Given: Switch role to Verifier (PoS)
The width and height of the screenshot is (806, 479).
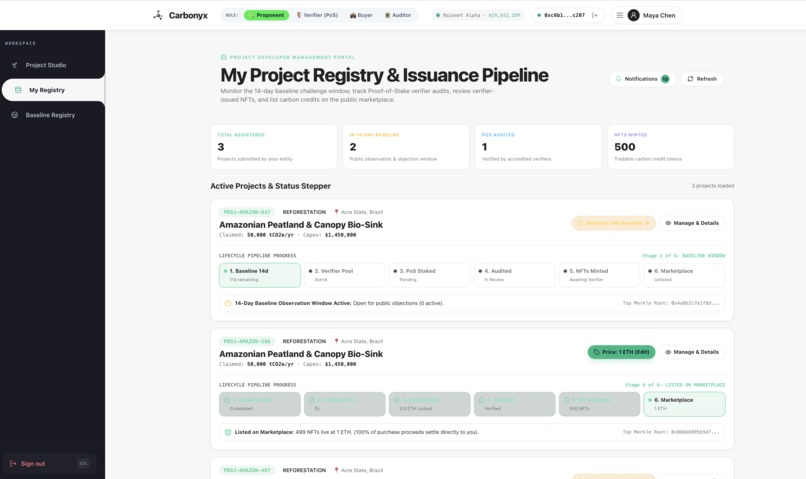Looking at the screenshot, I should (317, 15).
